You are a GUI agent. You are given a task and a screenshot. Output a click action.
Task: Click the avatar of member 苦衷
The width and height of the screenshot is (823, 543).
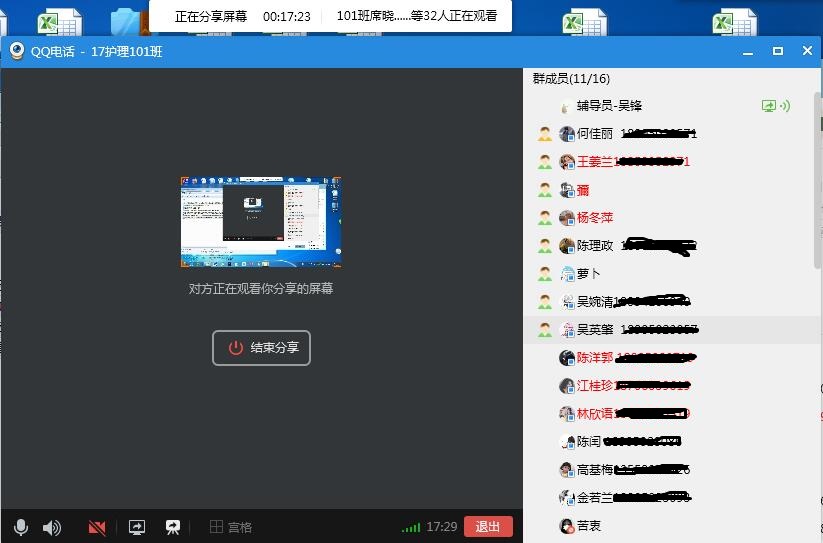(x=567, y=526)
